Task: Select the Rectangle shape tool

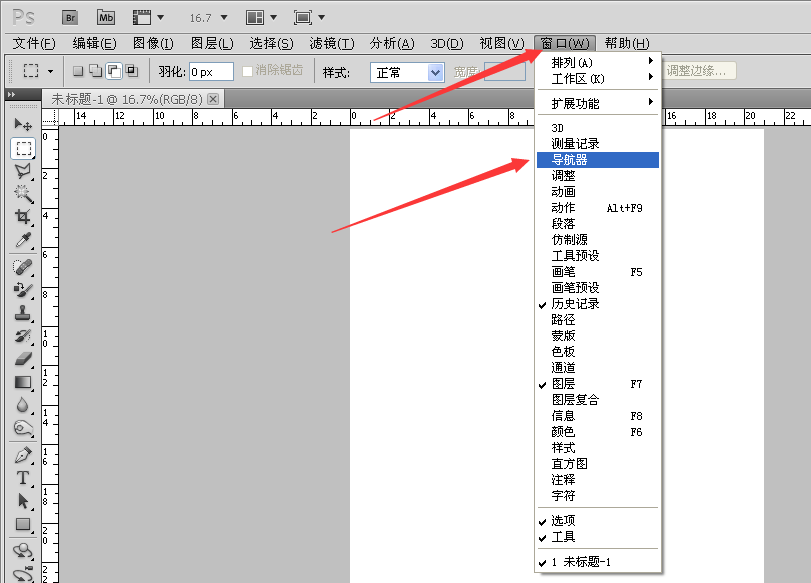Action: pyautogui.click(x=23, y=524)
